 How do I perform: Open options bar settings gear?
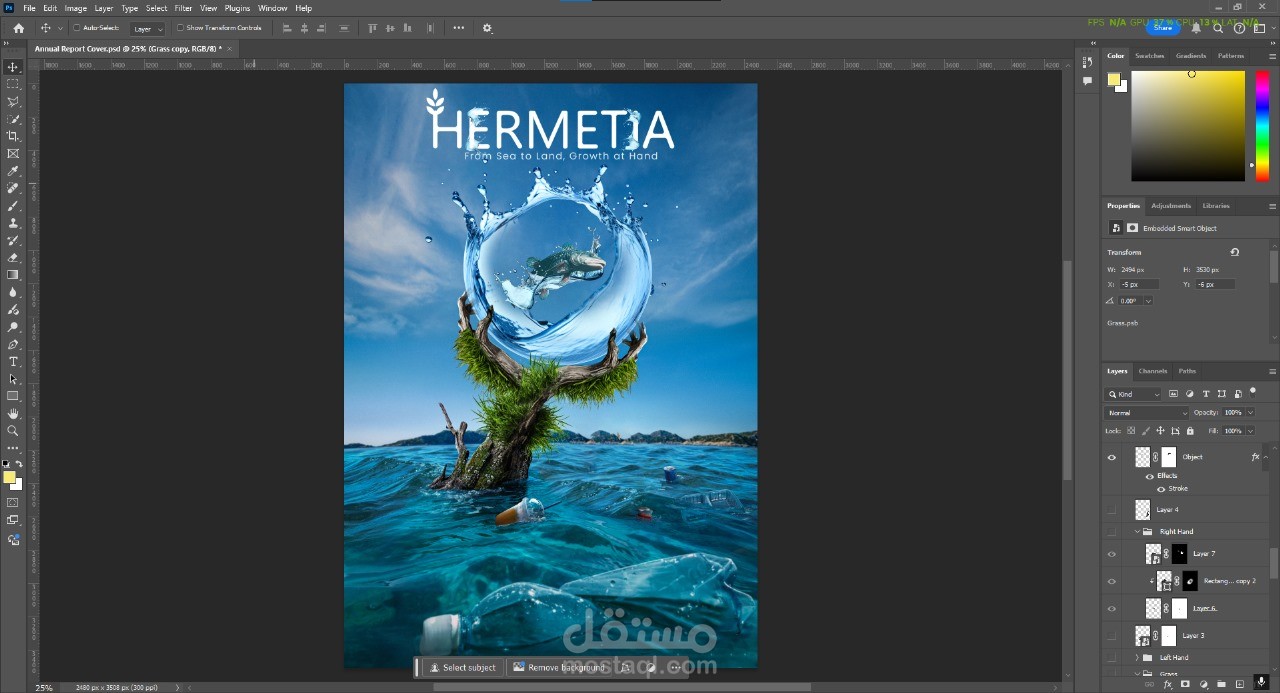[487, 28]
